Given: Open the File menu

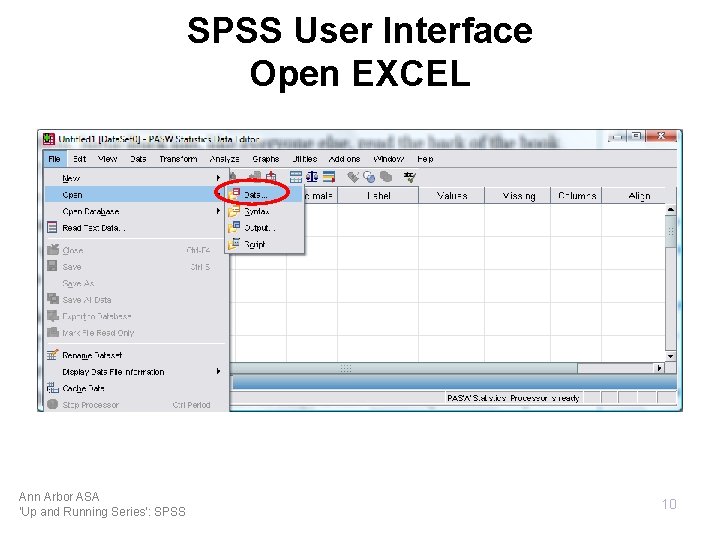Looking at the screenshot, I should tap(54, 159).
